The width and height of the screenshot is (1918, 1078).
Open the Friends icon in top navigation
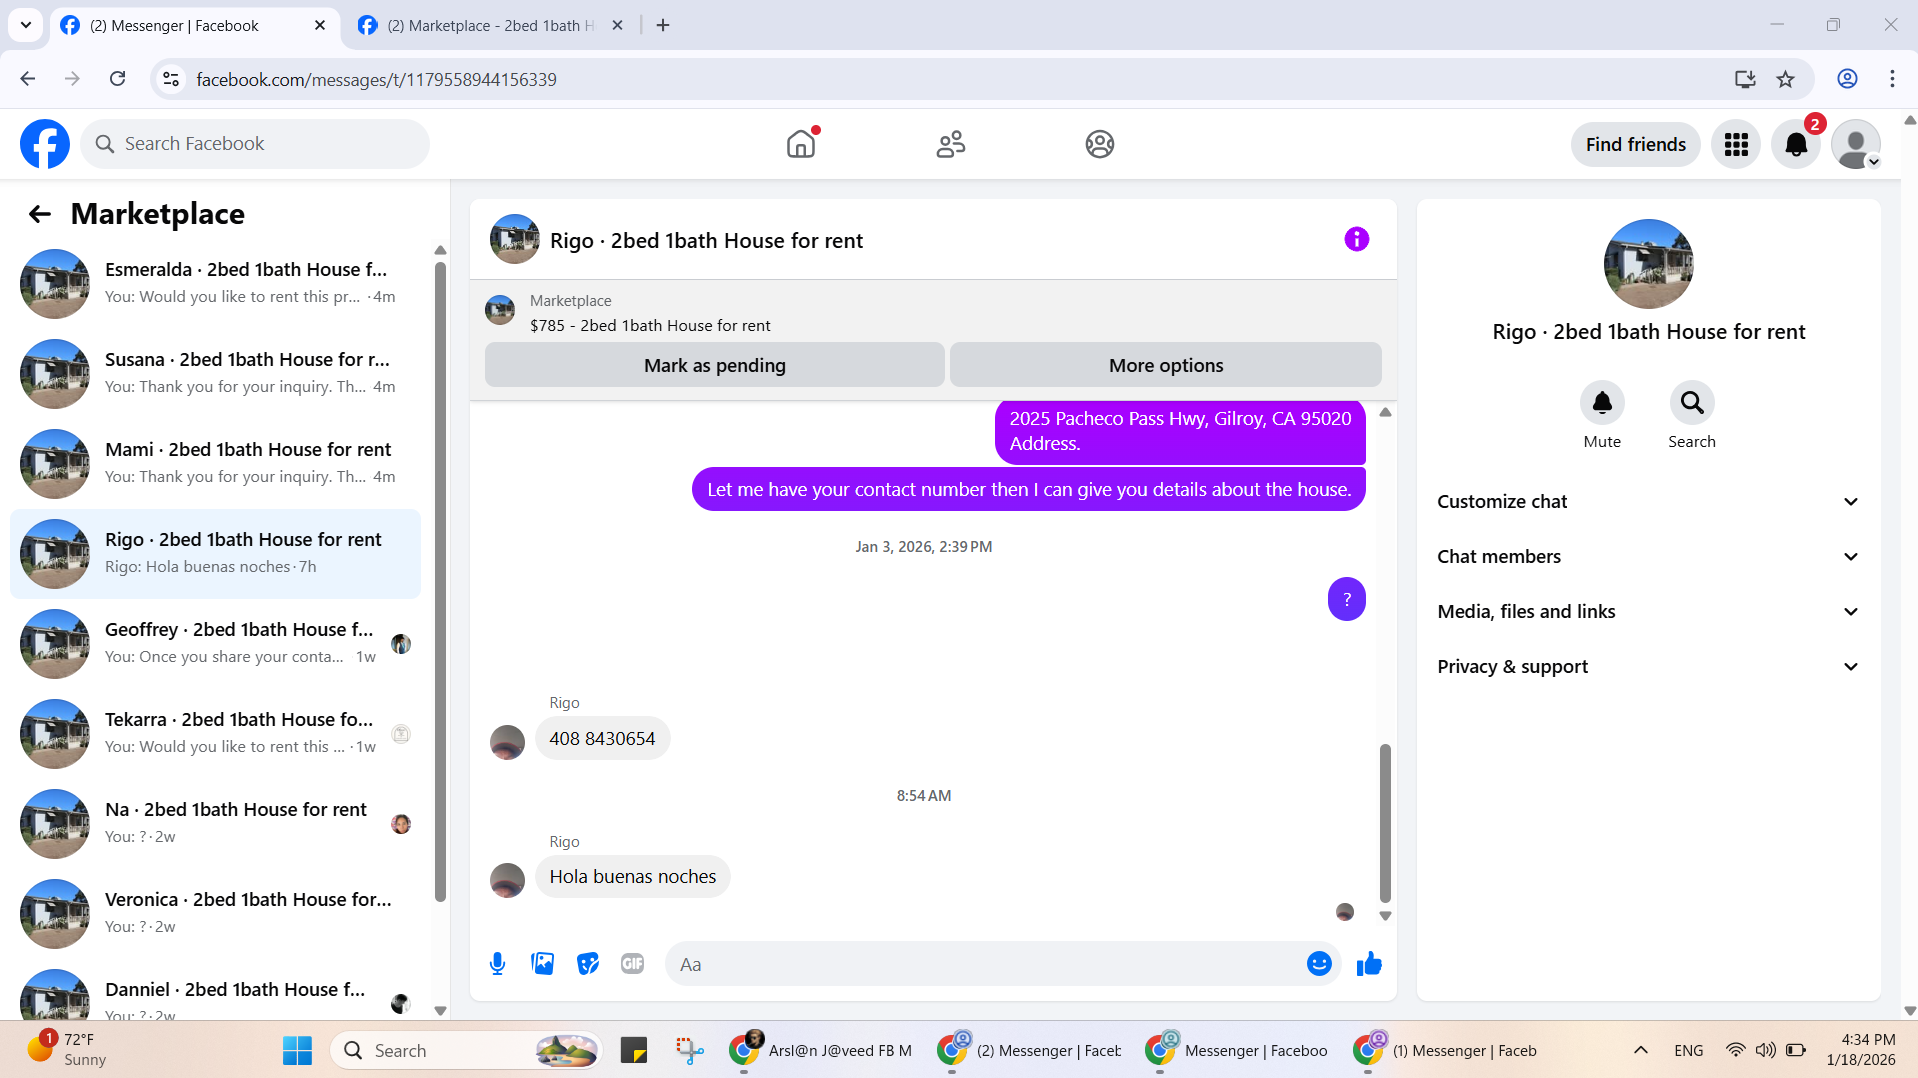click(950, 144)
